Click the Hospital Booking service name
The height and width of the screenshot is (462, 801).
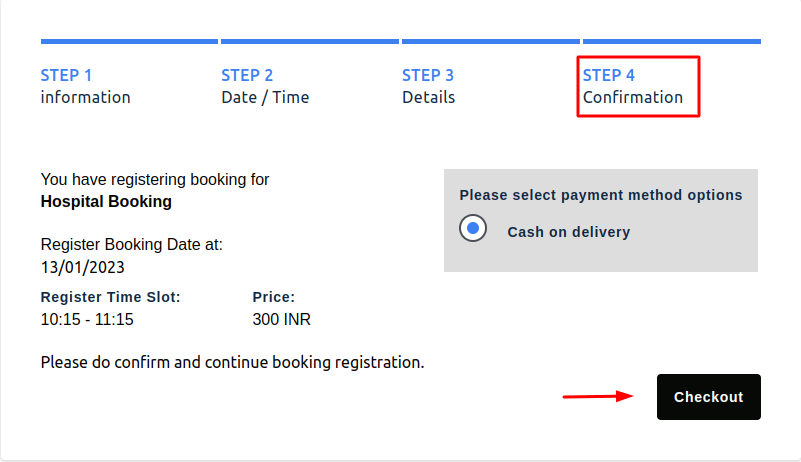click(106, 201)
